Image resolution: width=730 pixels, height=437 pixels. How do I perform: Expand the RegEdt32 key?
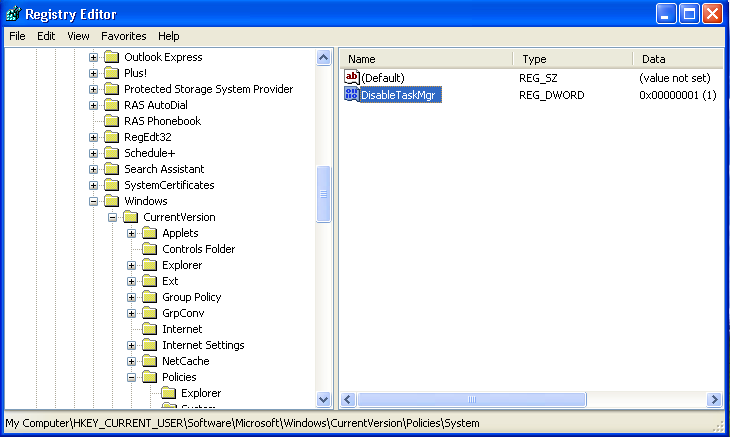94,137
